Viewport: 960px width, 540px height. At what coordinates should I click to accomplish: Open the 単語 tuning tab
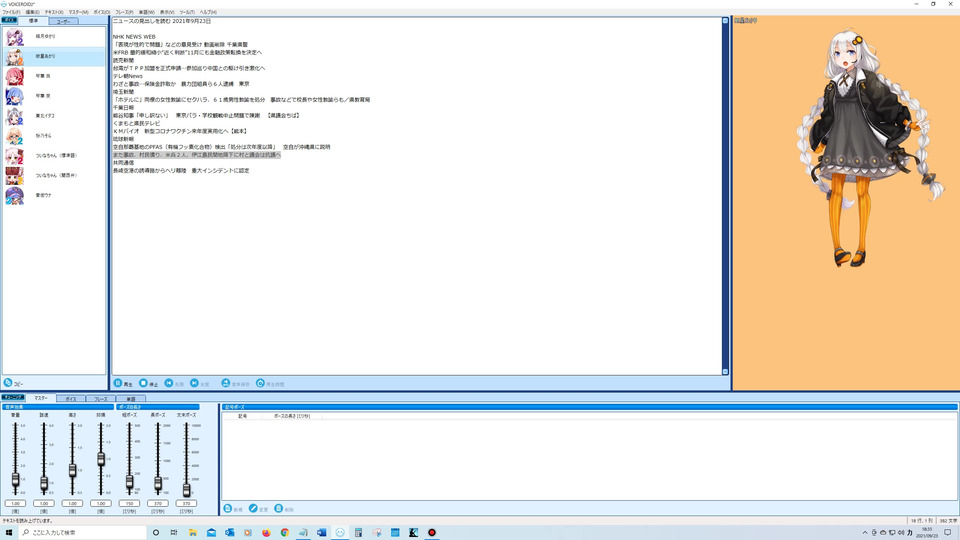(131, 399)
